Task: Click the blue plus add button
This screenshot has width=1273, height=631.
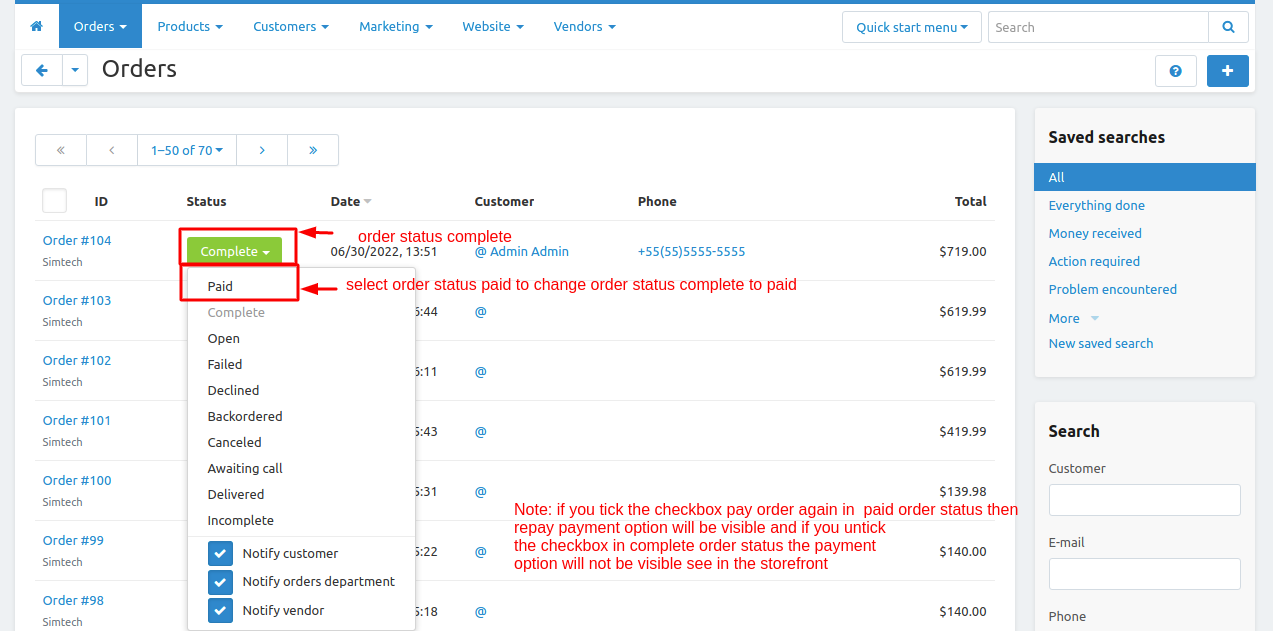Action: pos(1228,71)
